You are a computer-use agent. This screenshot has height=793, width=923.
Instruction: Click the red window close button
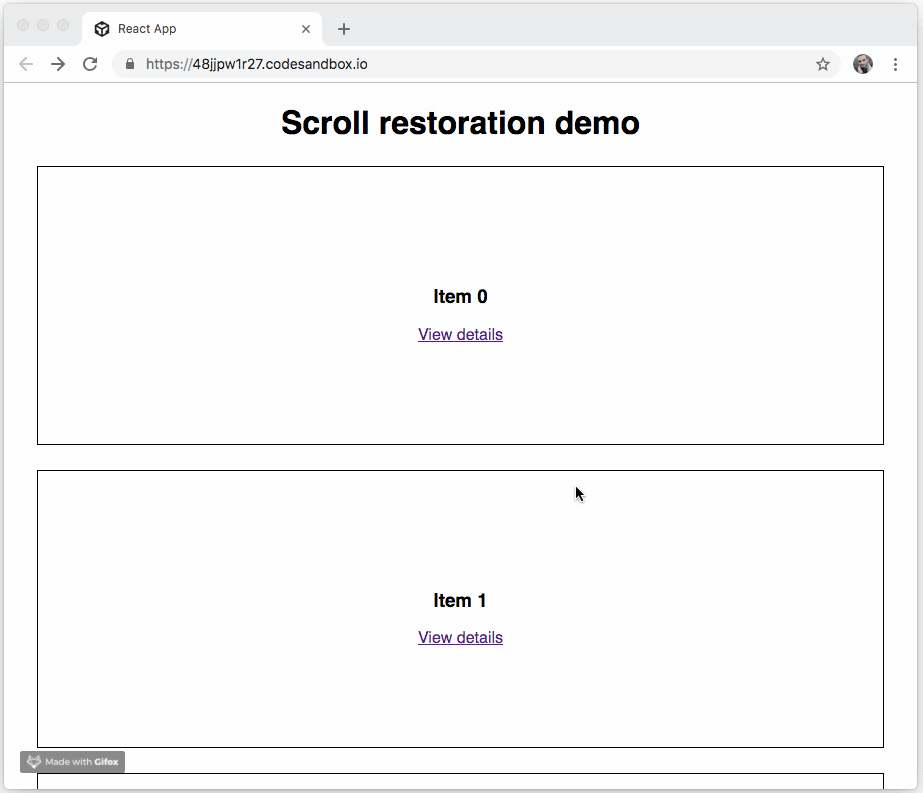coord(23,25)
